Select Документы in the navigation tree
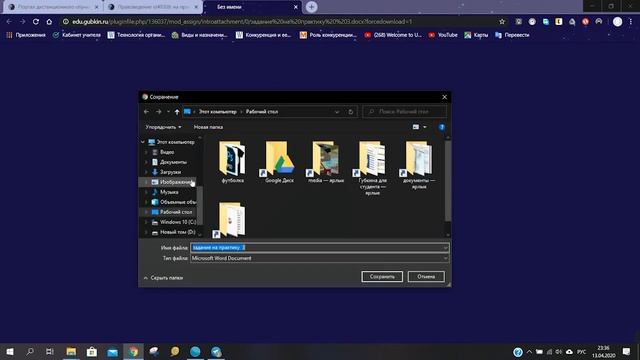 coord(173,162)
